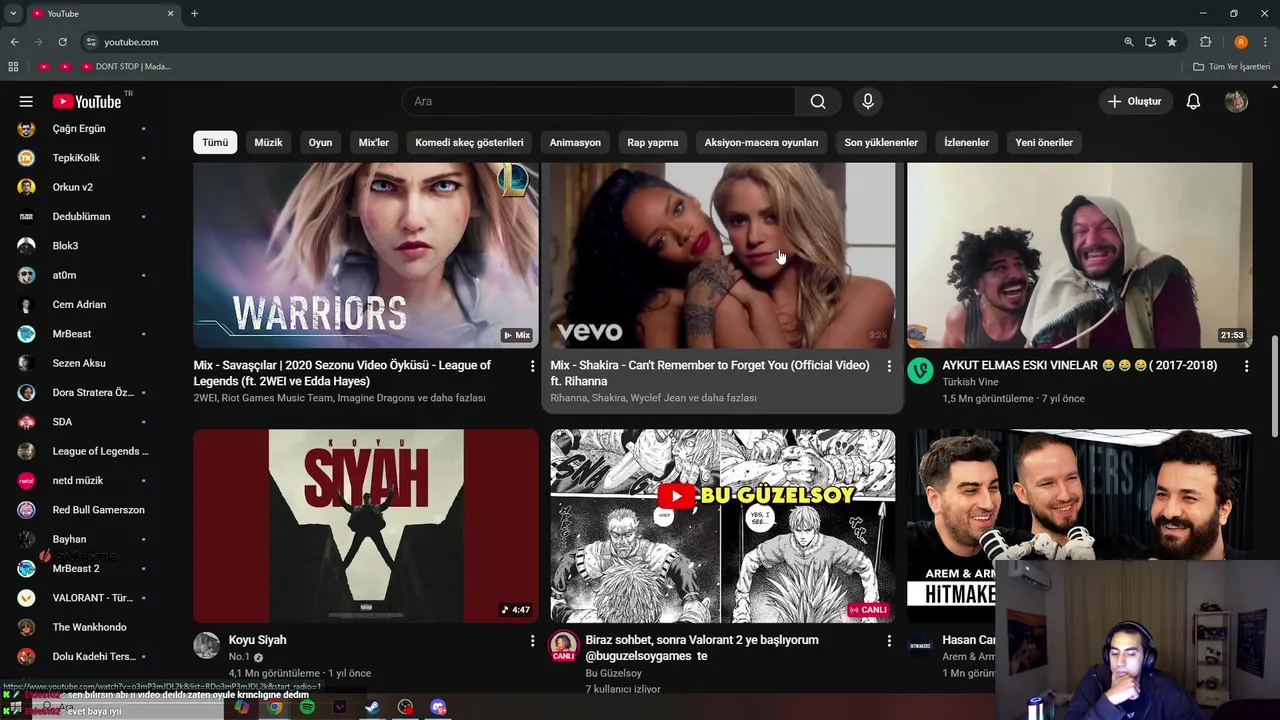This screenshot has width=1280, height=720.
Task: Click AYKUT ELMAS ESKI VINELAR title
Action: [1080, 365]
